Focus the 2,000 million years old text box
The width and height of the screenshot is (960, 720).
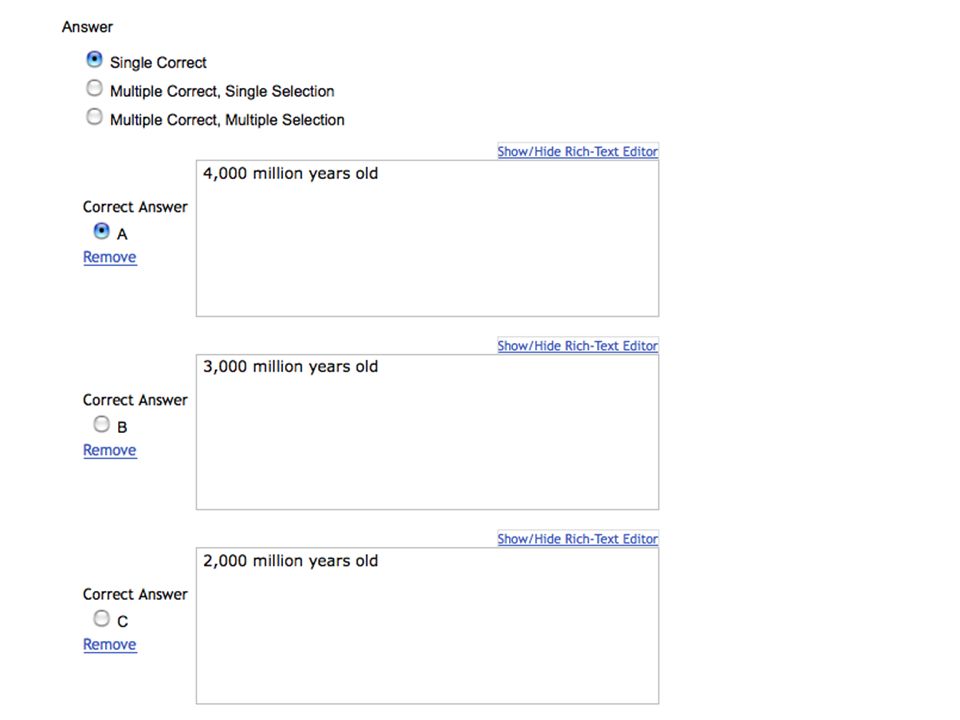427,626
